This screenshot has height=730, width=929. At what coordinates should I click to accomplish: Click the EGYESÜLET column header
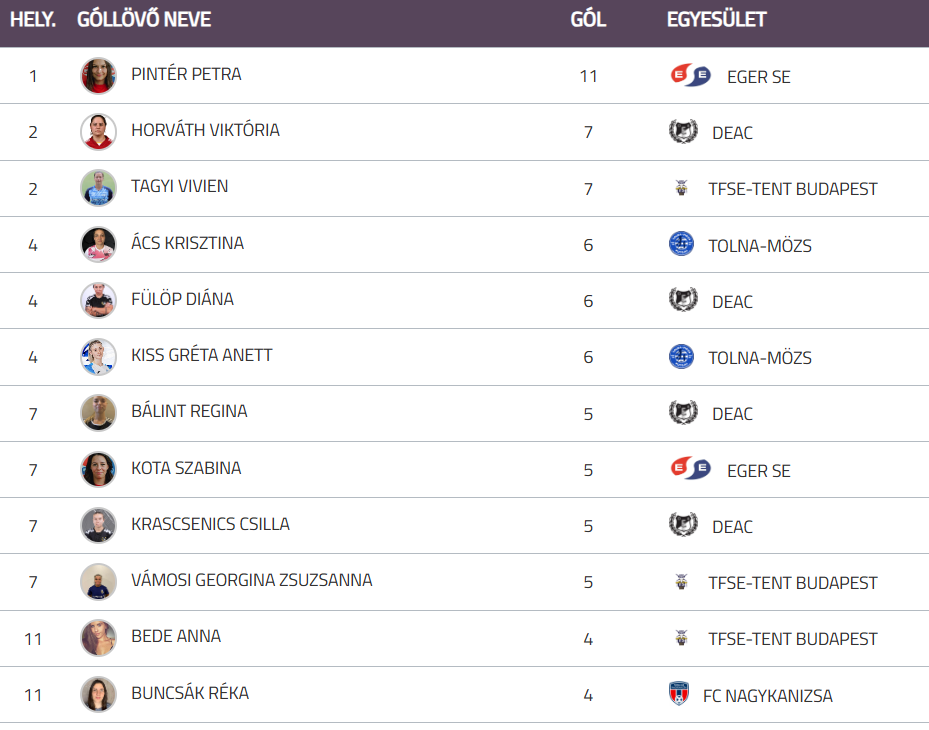[716, 19]
